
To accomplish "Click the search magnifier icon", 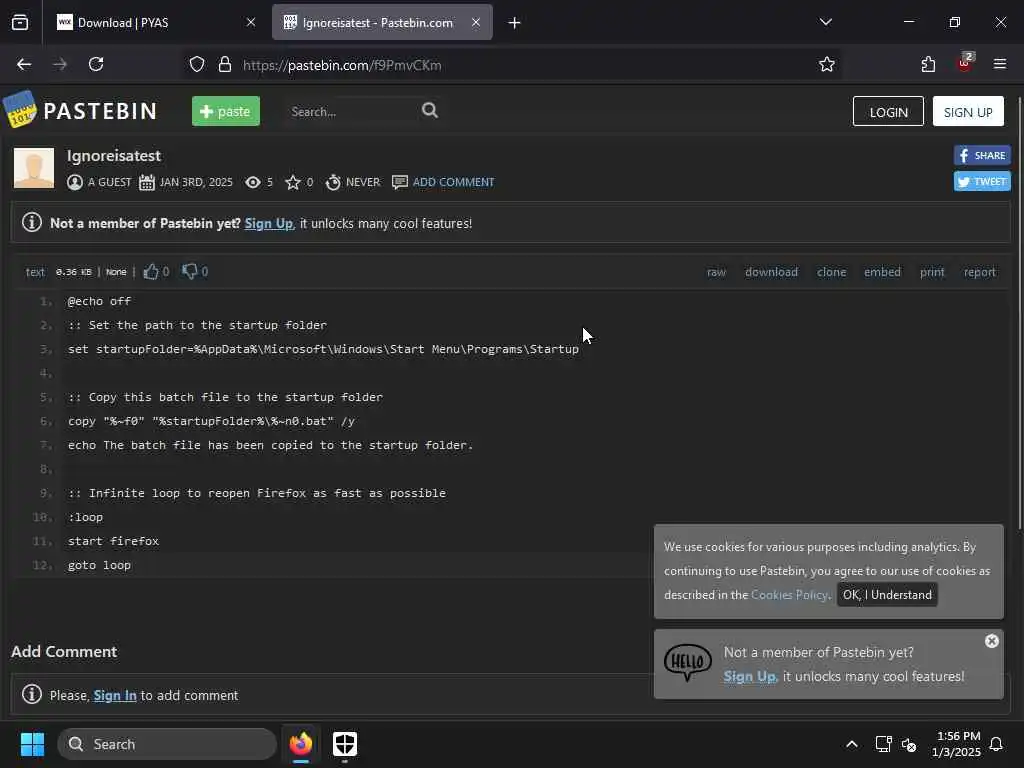I will point(430,110).
